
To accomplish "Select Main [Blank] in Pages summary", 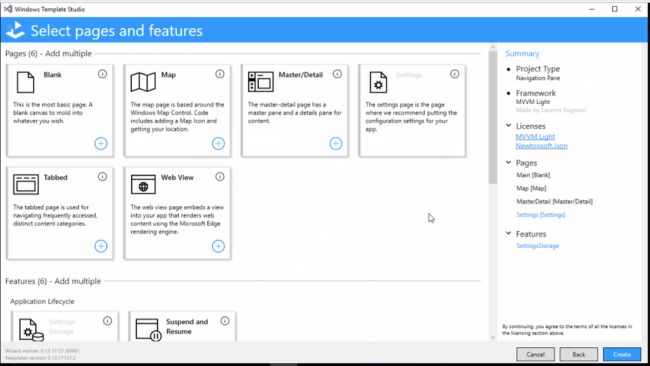I will point(533,175).
